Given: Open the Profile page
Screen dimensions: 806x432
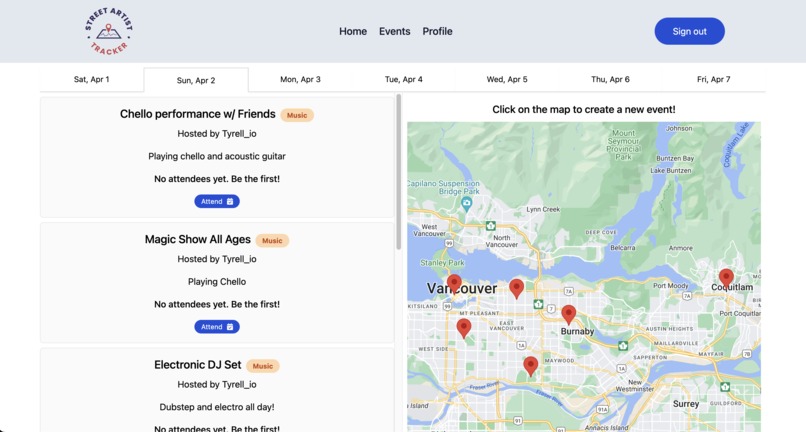Looking at the screenshot, I should coord(437,31).
